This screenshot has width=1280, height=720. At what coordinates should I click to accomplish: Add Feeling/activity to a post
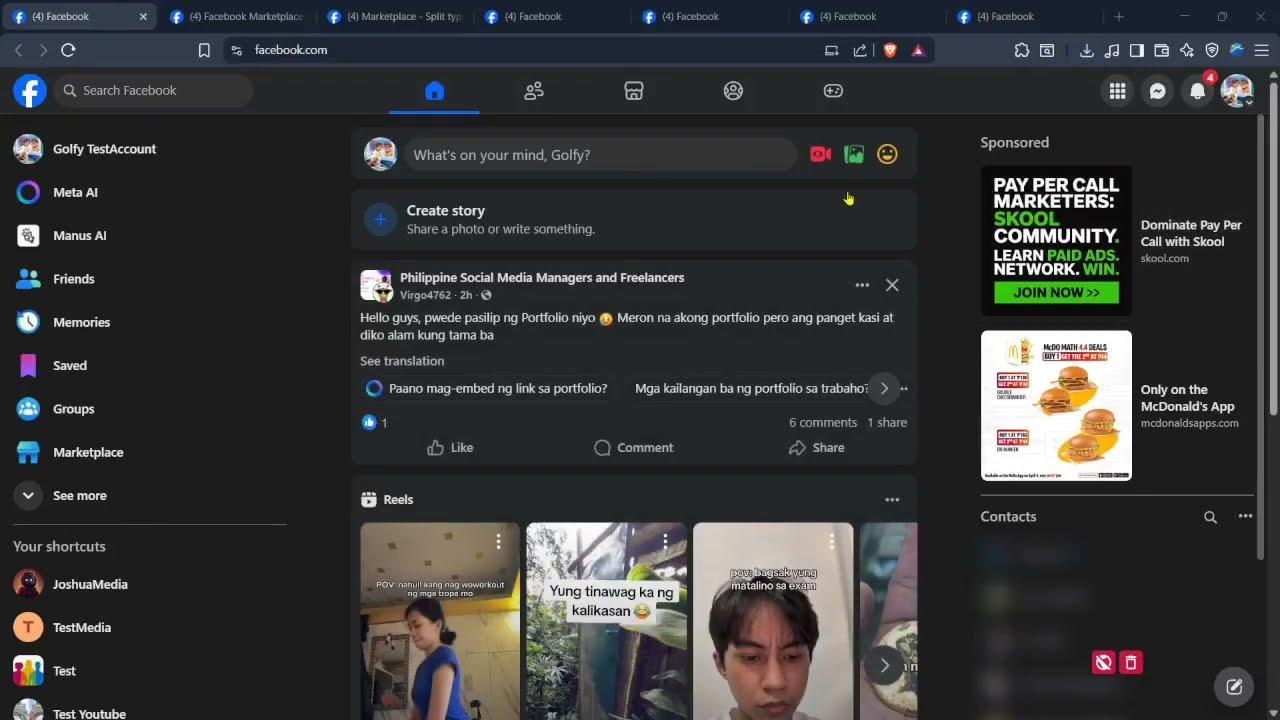coord(887,154)
